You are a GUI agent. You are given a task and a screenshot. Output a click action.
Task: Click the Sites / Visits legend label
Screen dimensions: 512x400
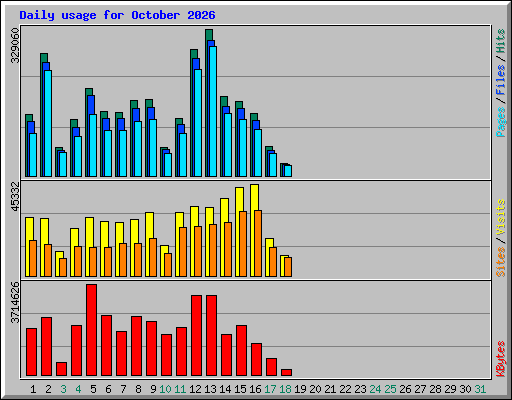coord(501,238)
